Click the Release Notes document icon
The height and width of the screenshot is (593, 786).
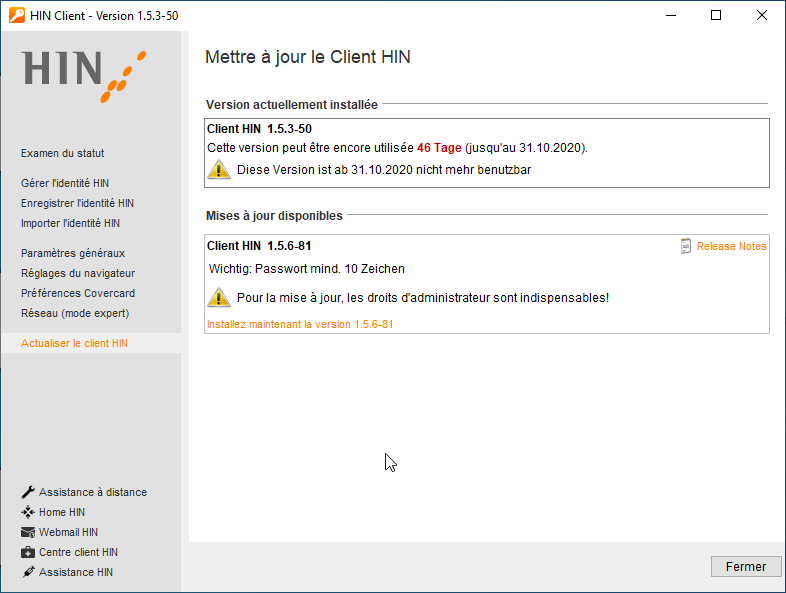coord(685,246)
